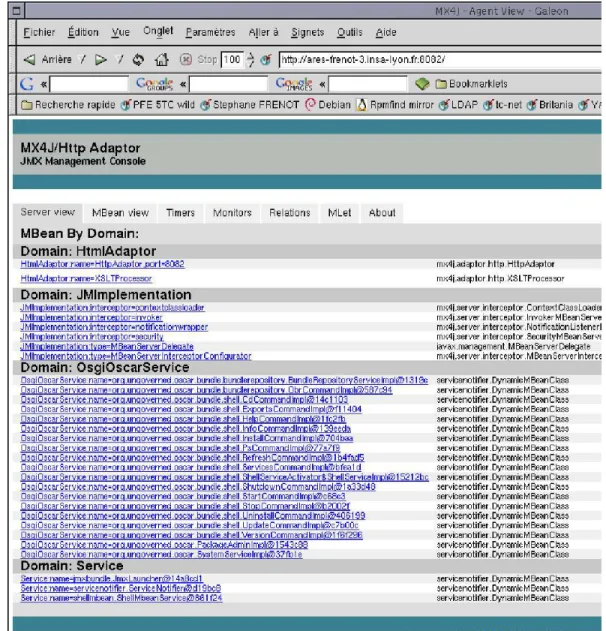The height and width of the screenshot is (631, 606).
Task: Open the Aide menu
Action: (386, 32)
